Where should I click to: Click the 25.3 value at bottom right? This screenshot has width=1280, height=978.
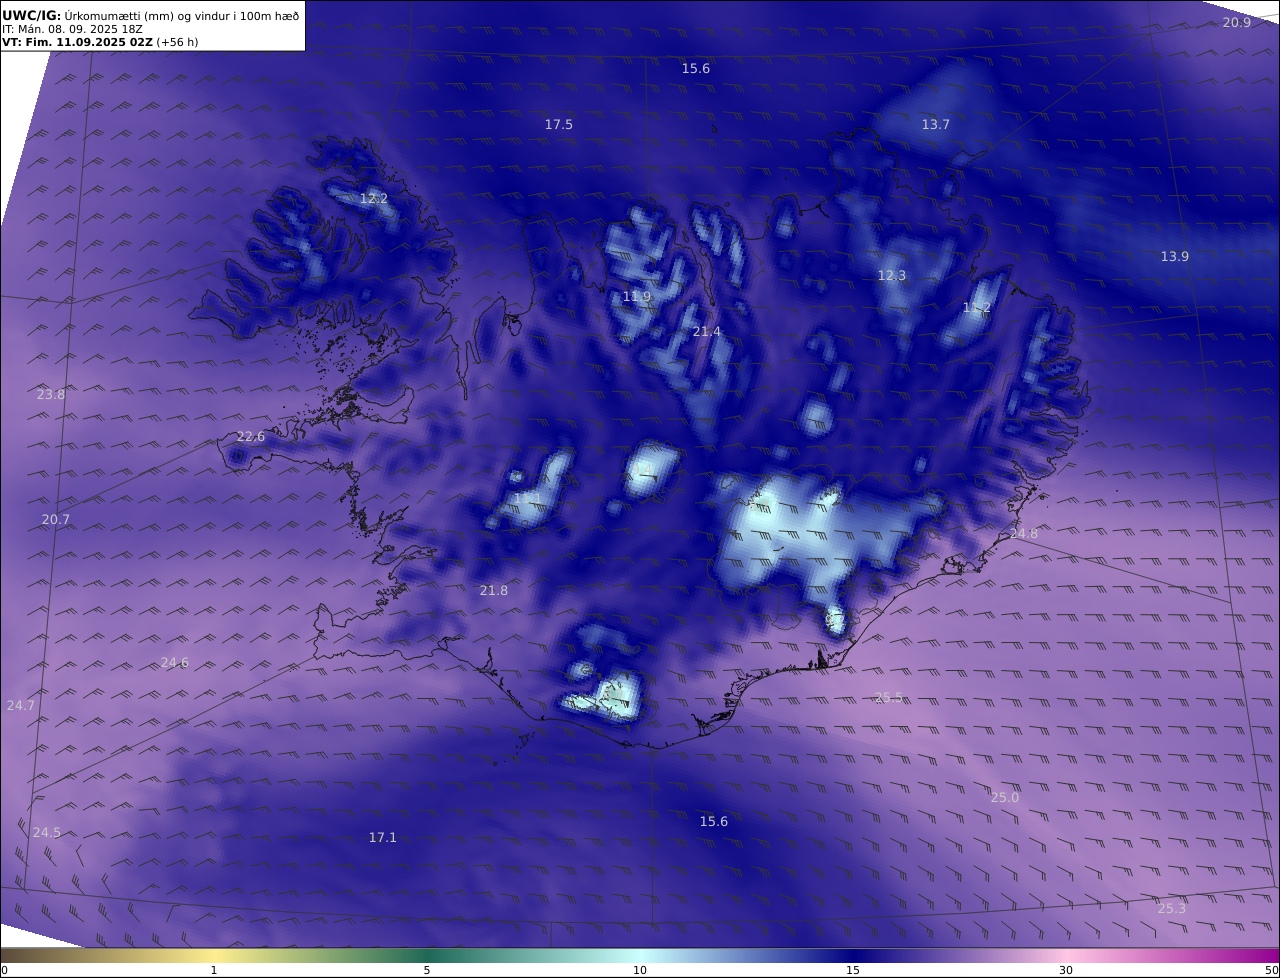[1172, 908]
